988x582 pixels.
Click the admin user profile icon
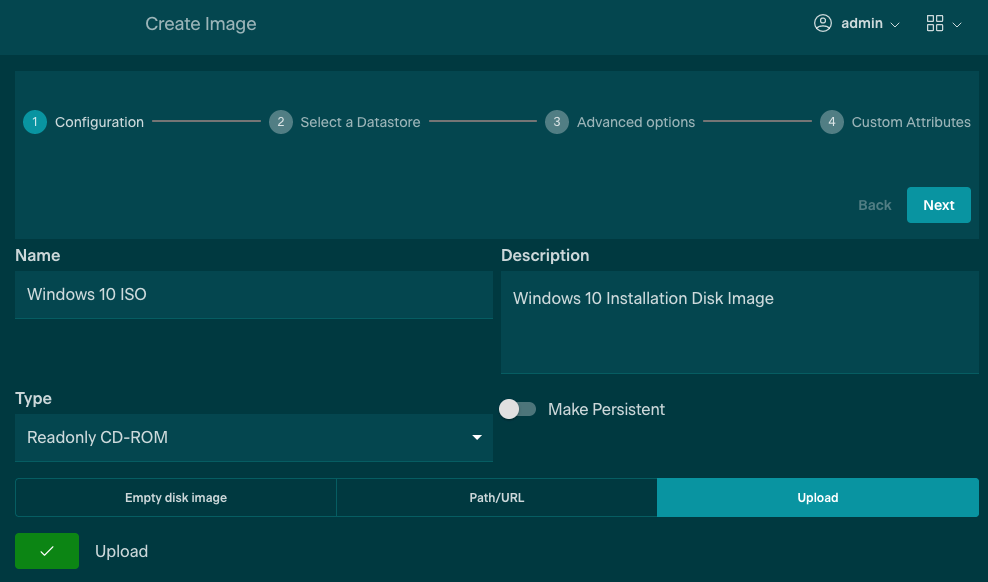pos(823,23)
